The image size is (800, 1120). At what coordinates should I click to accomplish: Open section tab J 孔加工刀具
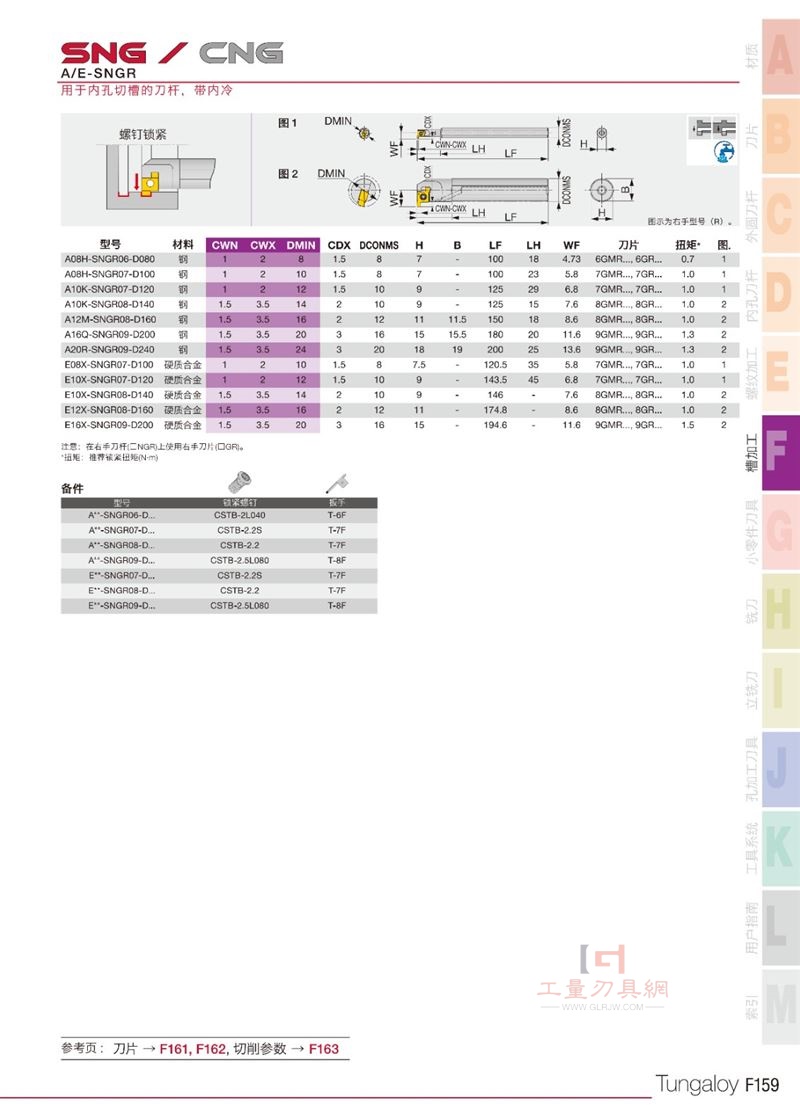(x=779, y=770)
